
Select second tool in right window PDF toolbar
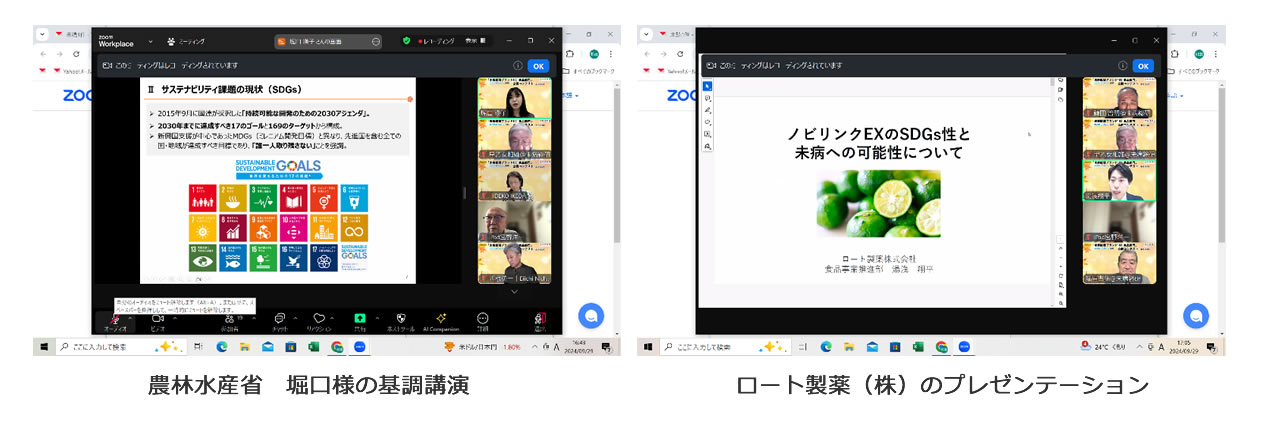tap(707, 98)
